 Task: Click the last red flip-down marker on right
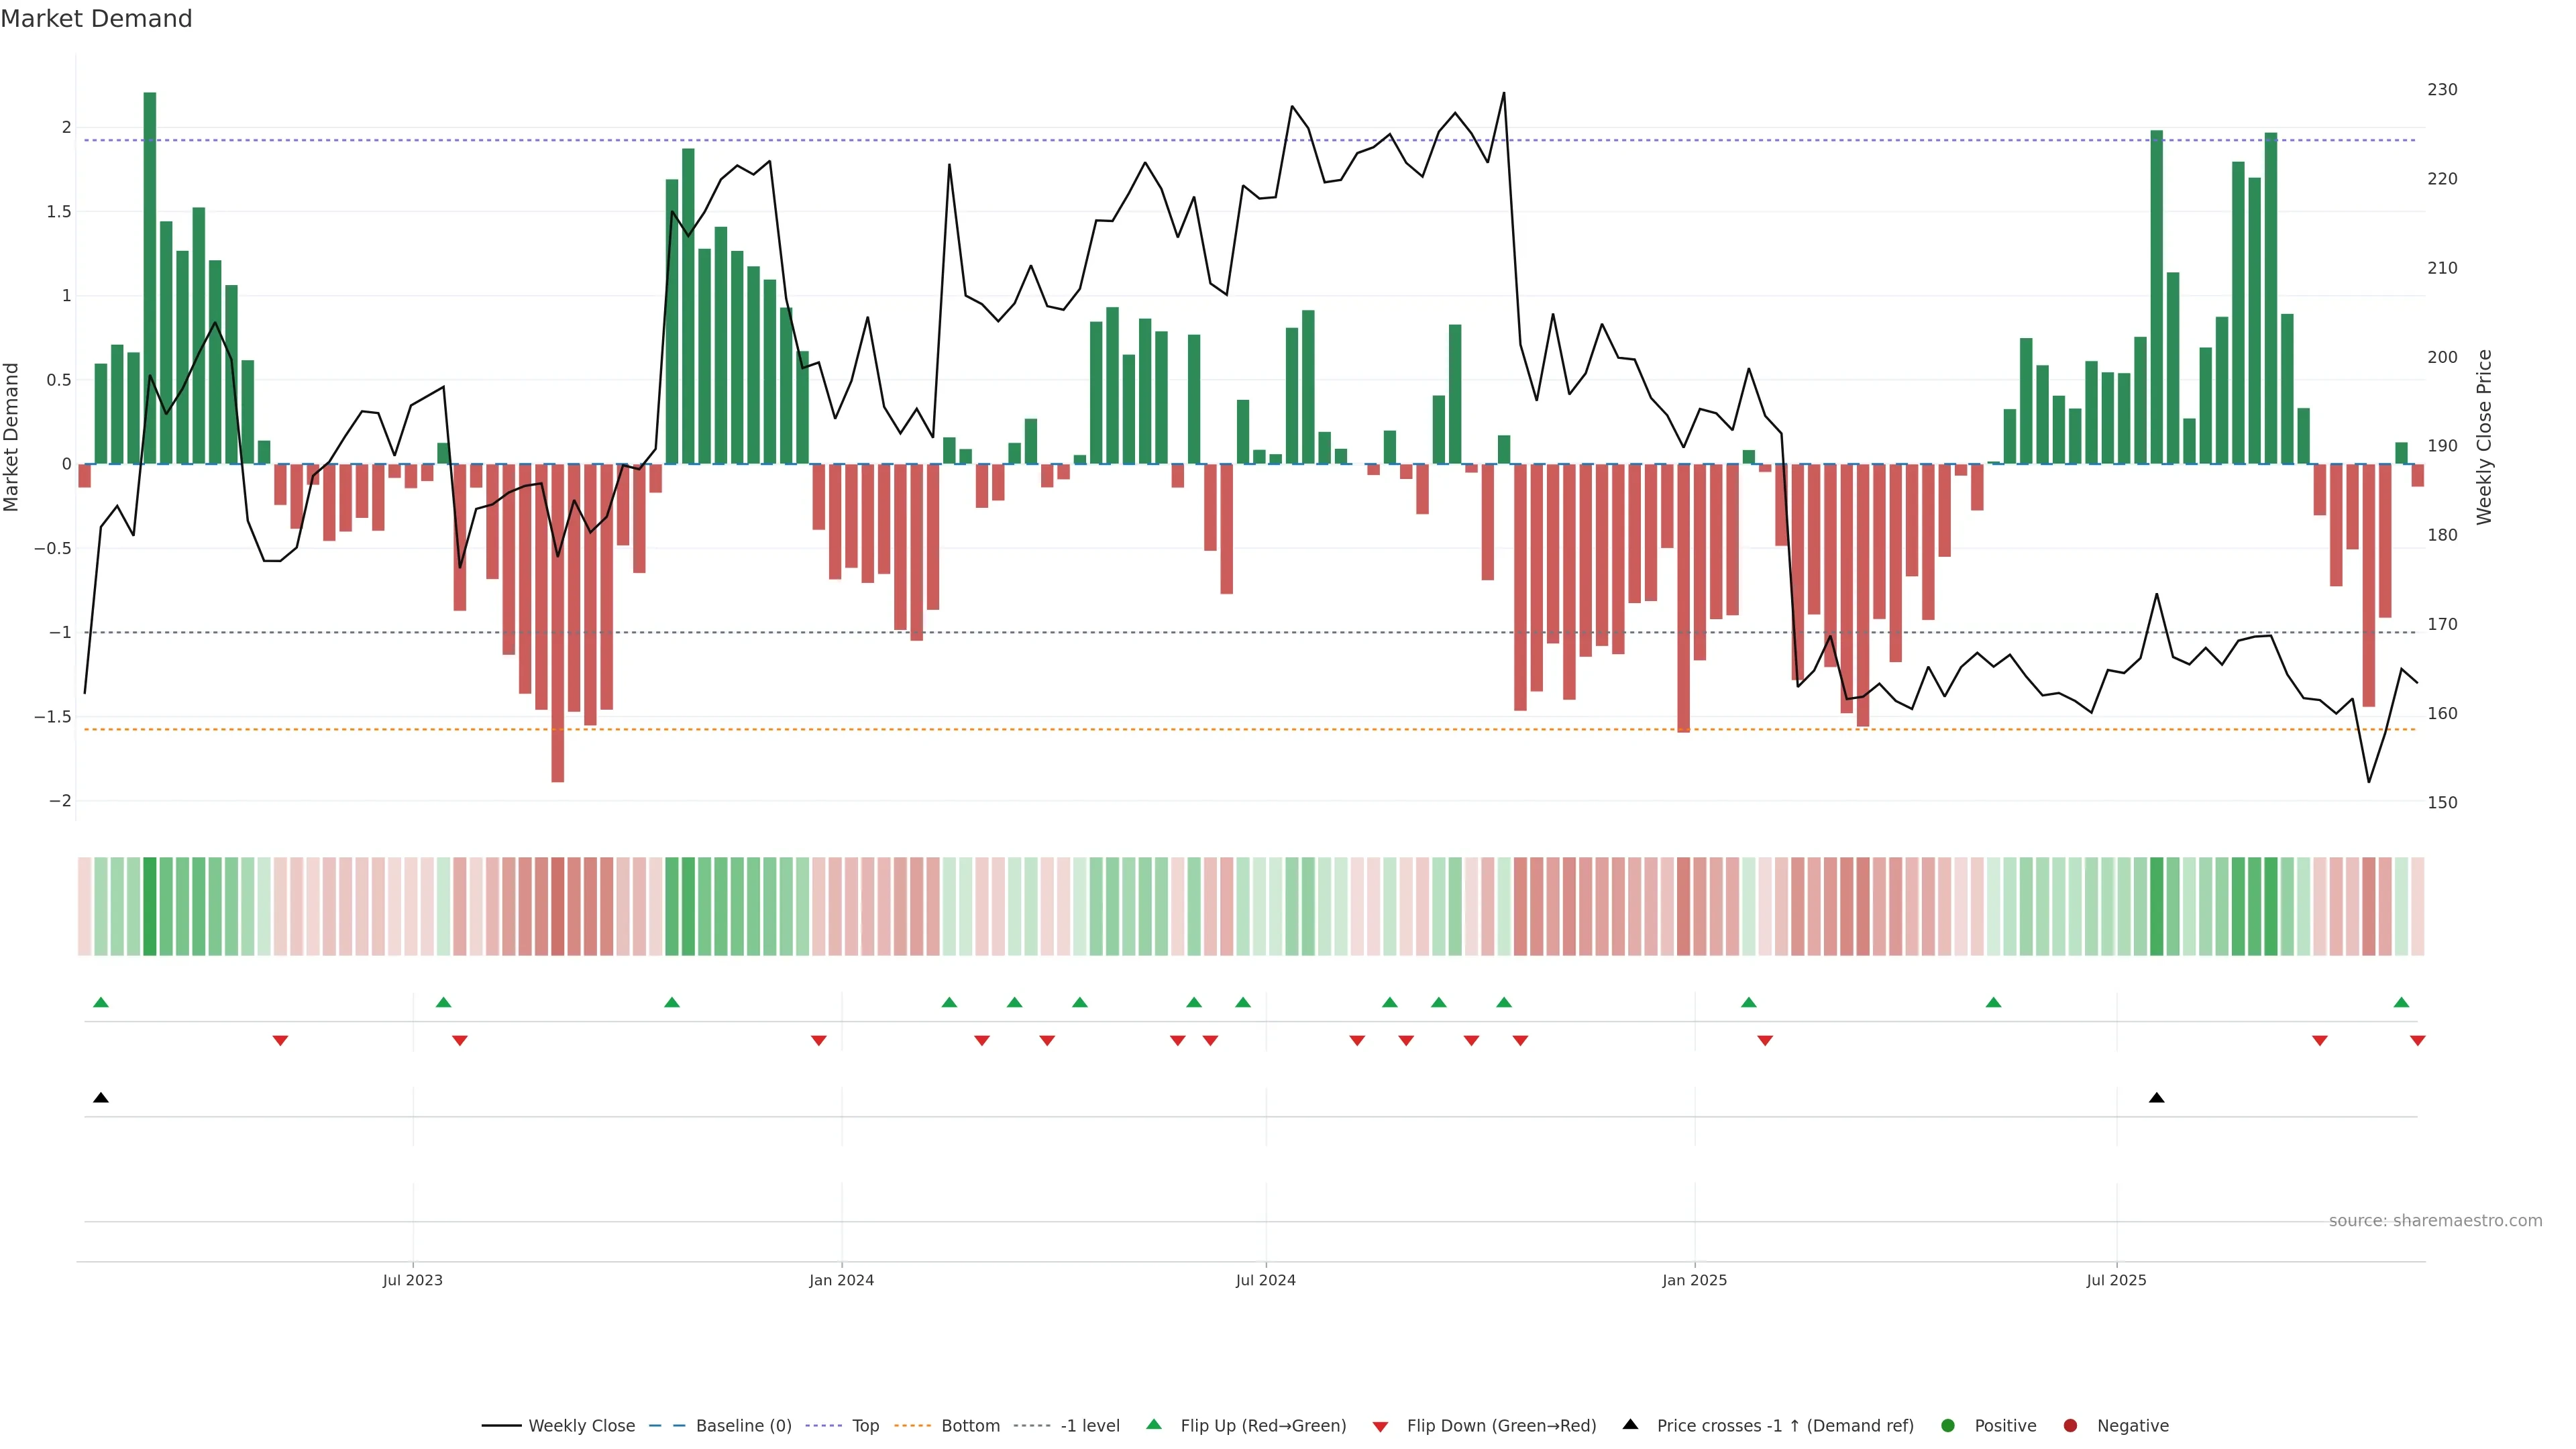pos(2417,1041)
